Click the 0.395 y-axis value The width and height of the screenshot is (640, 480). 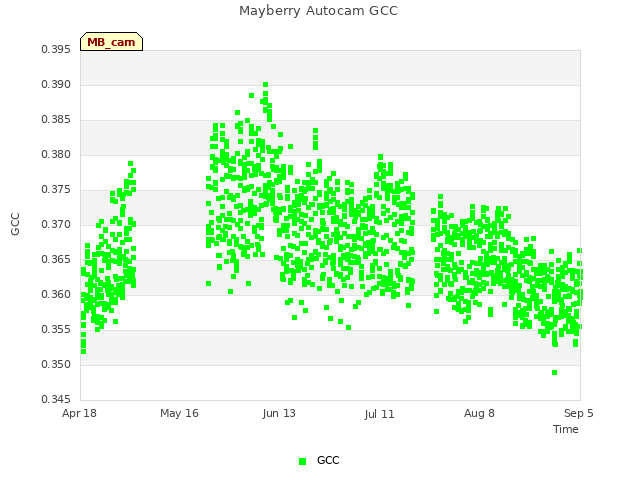coord(56,49)
